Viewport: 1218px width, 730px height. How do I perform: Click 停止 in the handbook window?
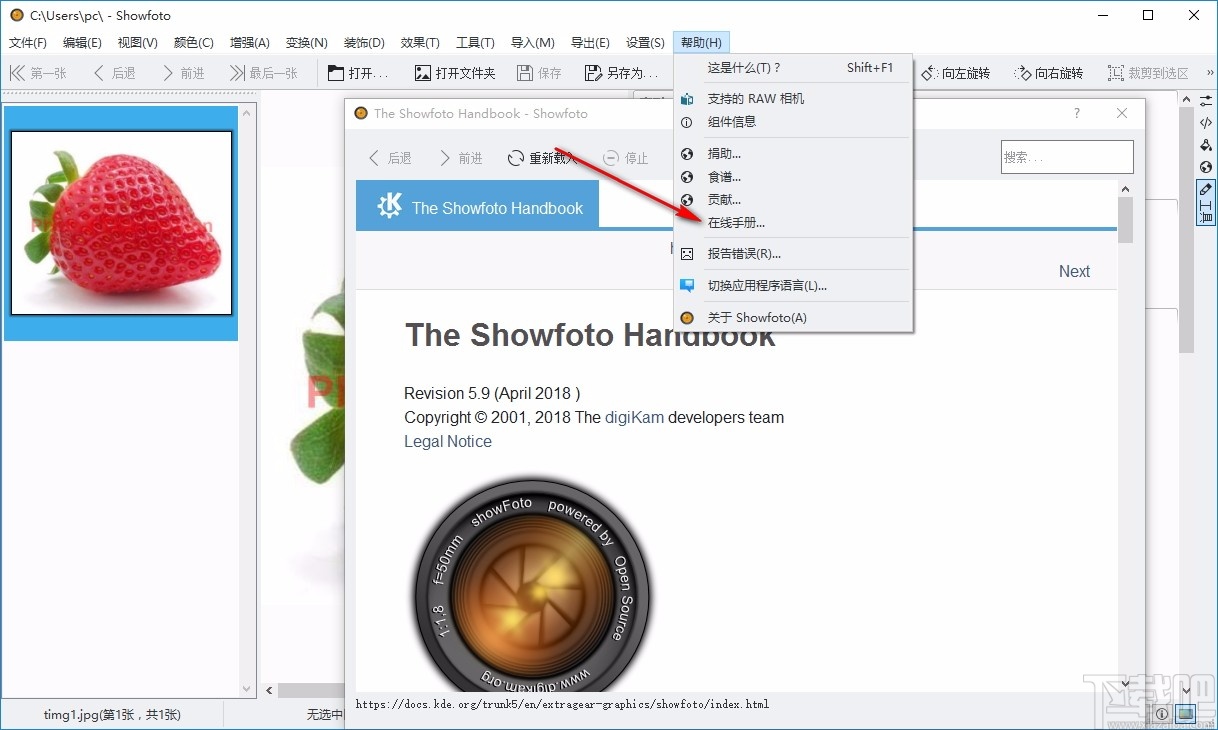pyautogui.click(x=625, y=158)
